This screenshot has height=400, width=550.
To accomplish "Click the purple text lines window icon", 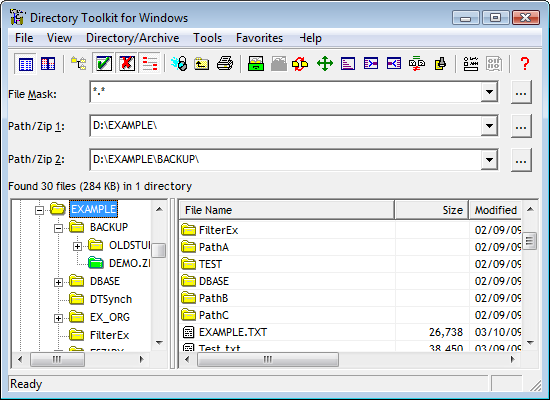I will pos(348,64).
